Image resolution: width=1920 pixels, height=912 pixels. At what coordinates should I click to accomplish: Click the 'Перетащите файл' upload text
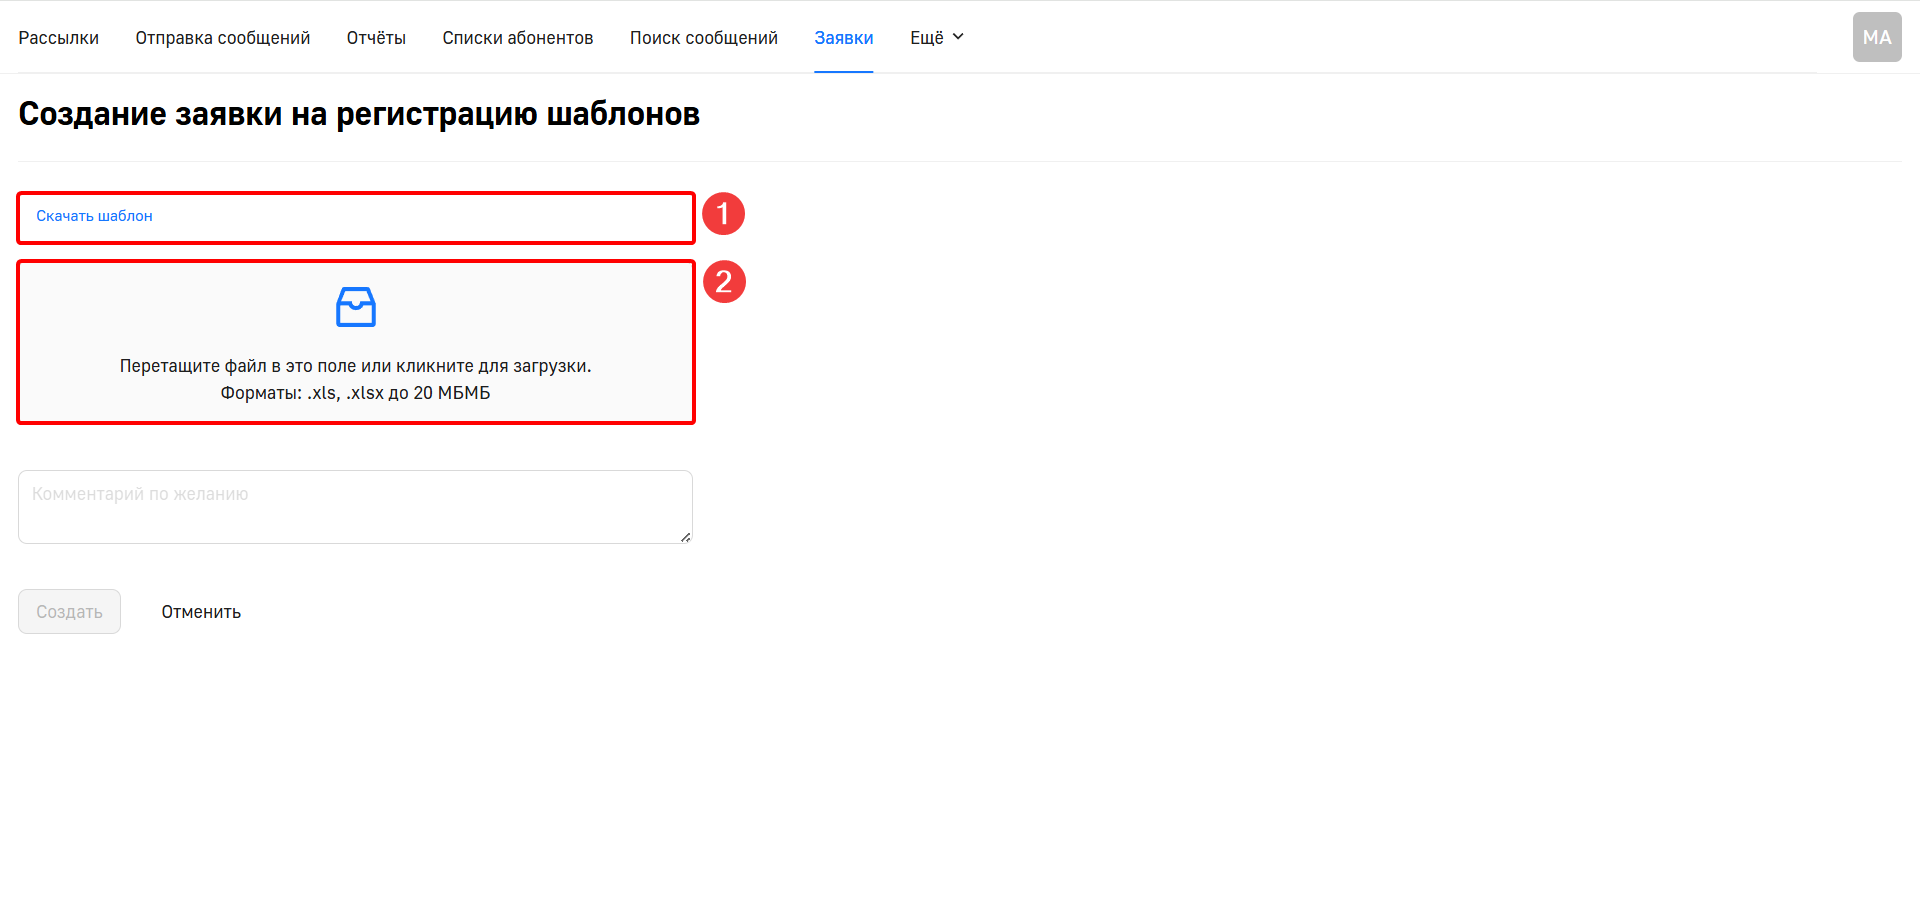pos(355,366)
